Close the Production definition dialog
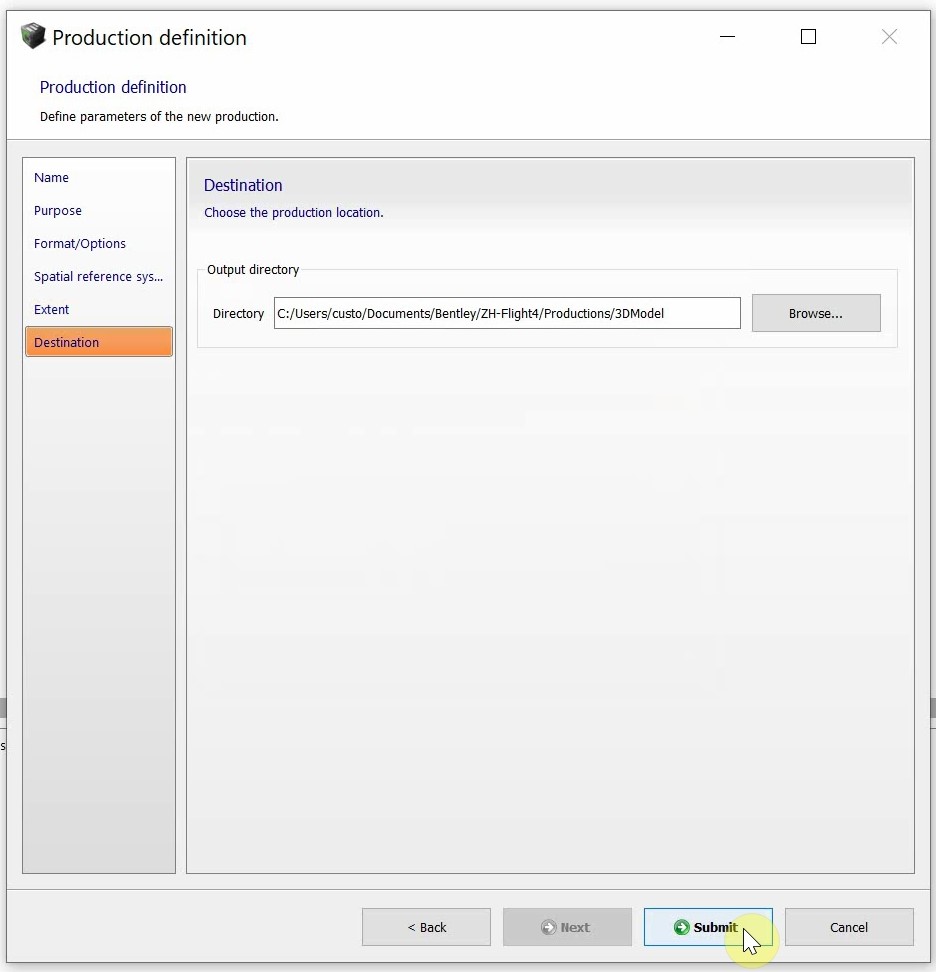Screen dimensions: 936x972 pos(889,37)
